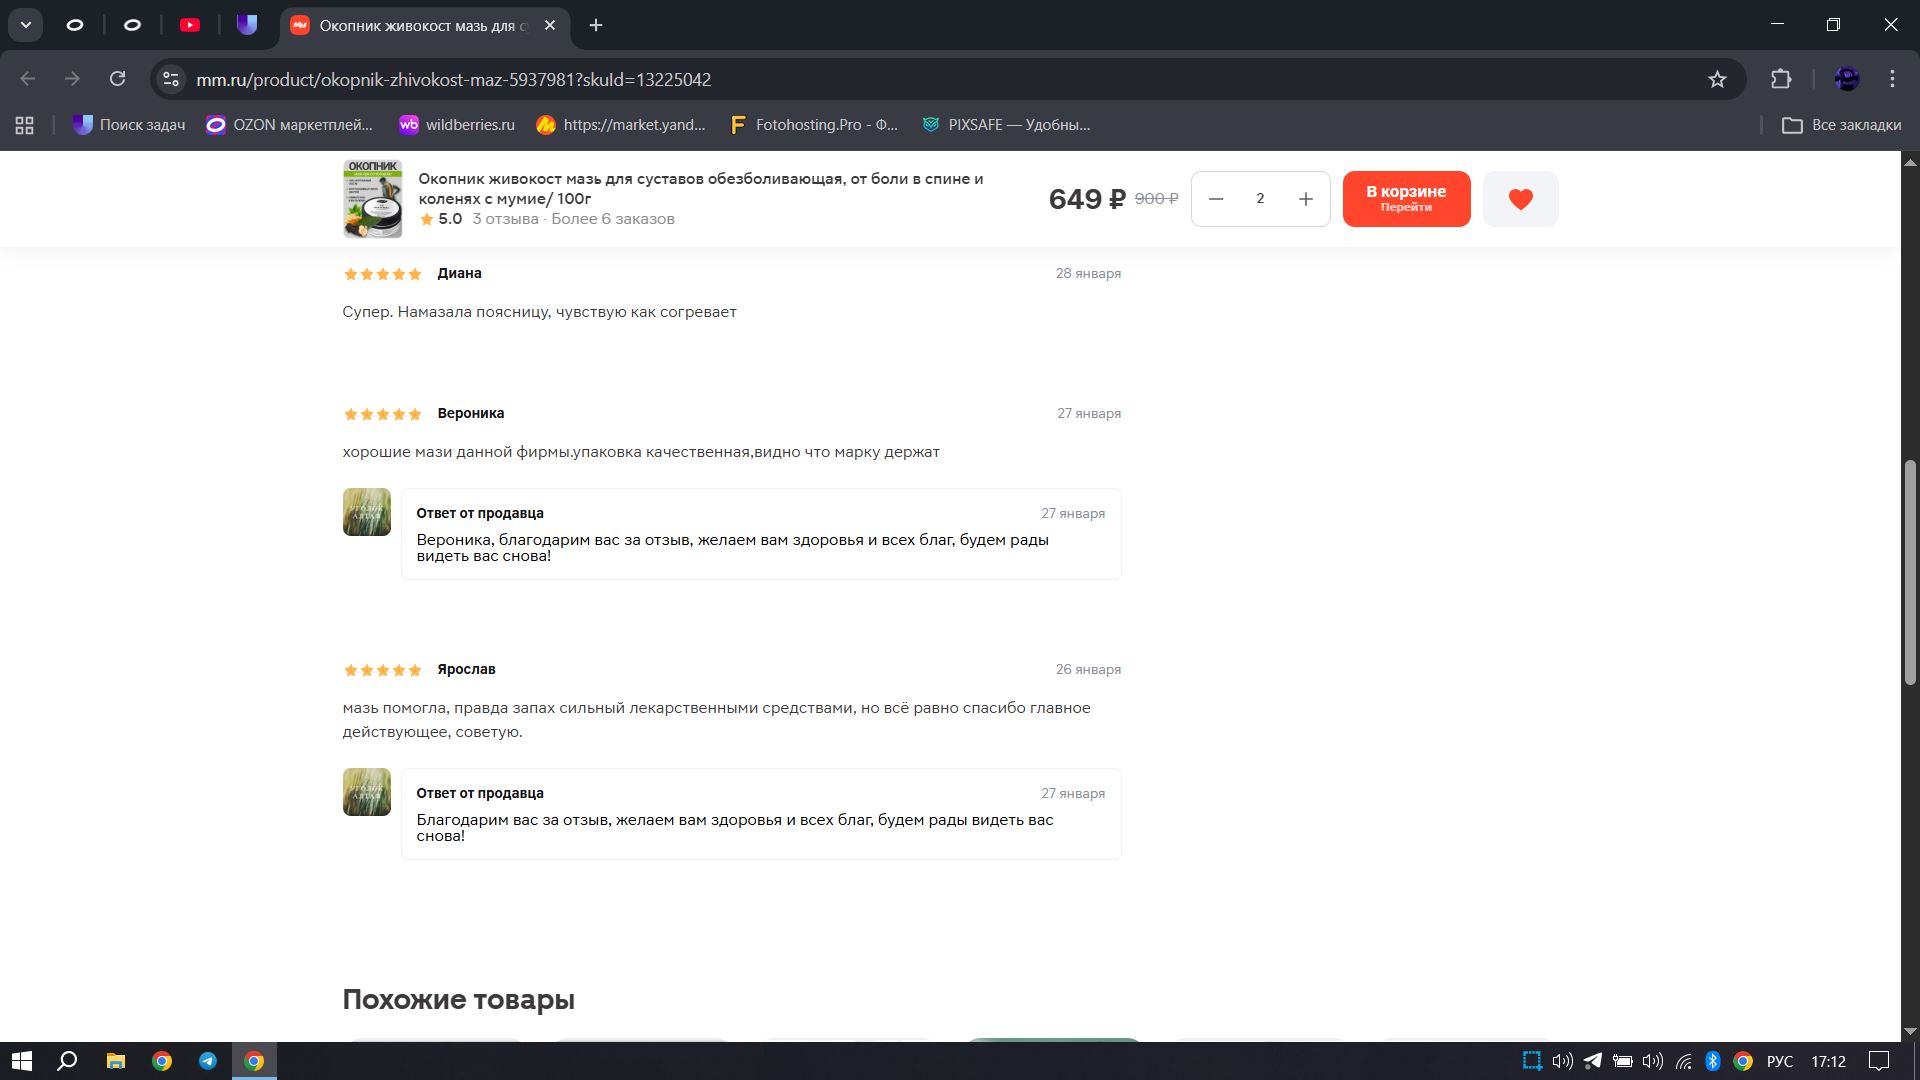Switch to the YouTube tab
The height and width of the screenshot is (1080, 1920).
[190, 25]
